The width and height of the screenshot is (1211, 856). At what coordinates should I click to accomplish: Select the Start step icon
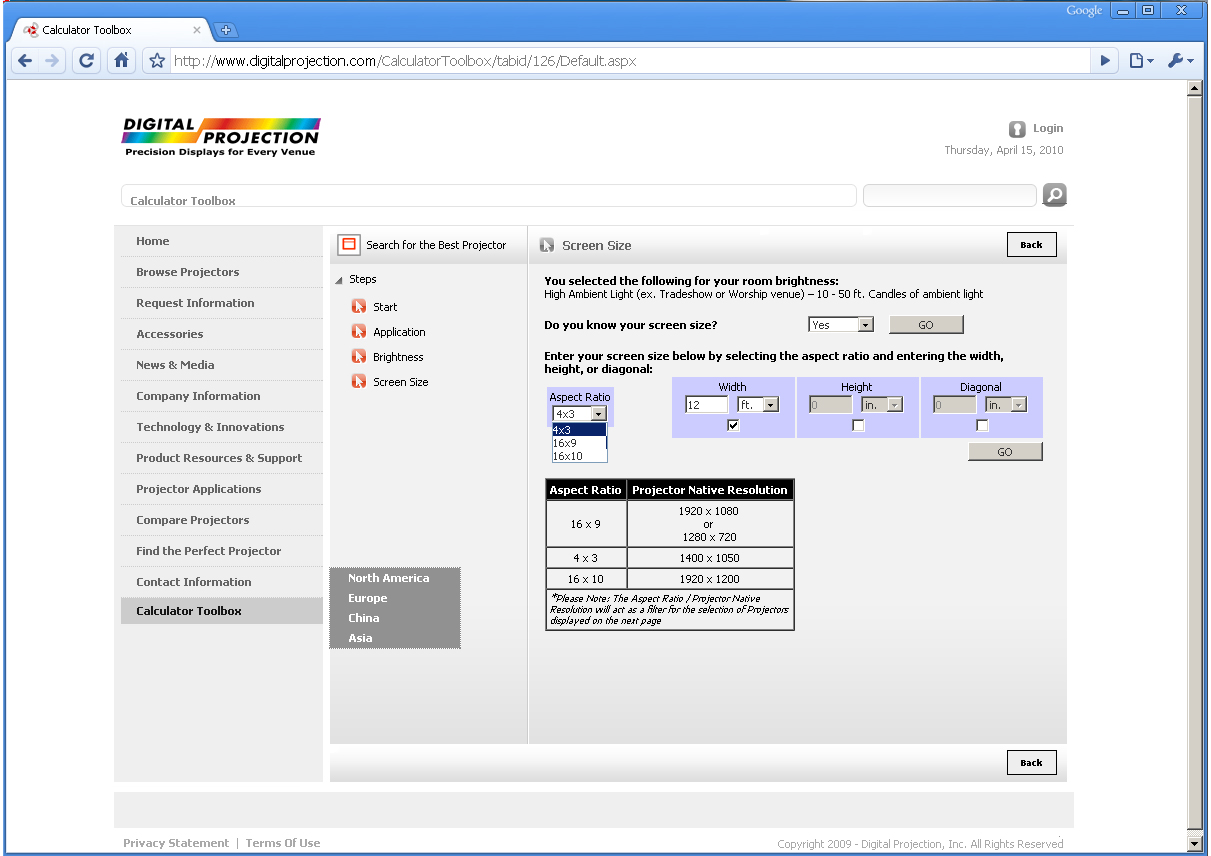click(x=358, y=306)
